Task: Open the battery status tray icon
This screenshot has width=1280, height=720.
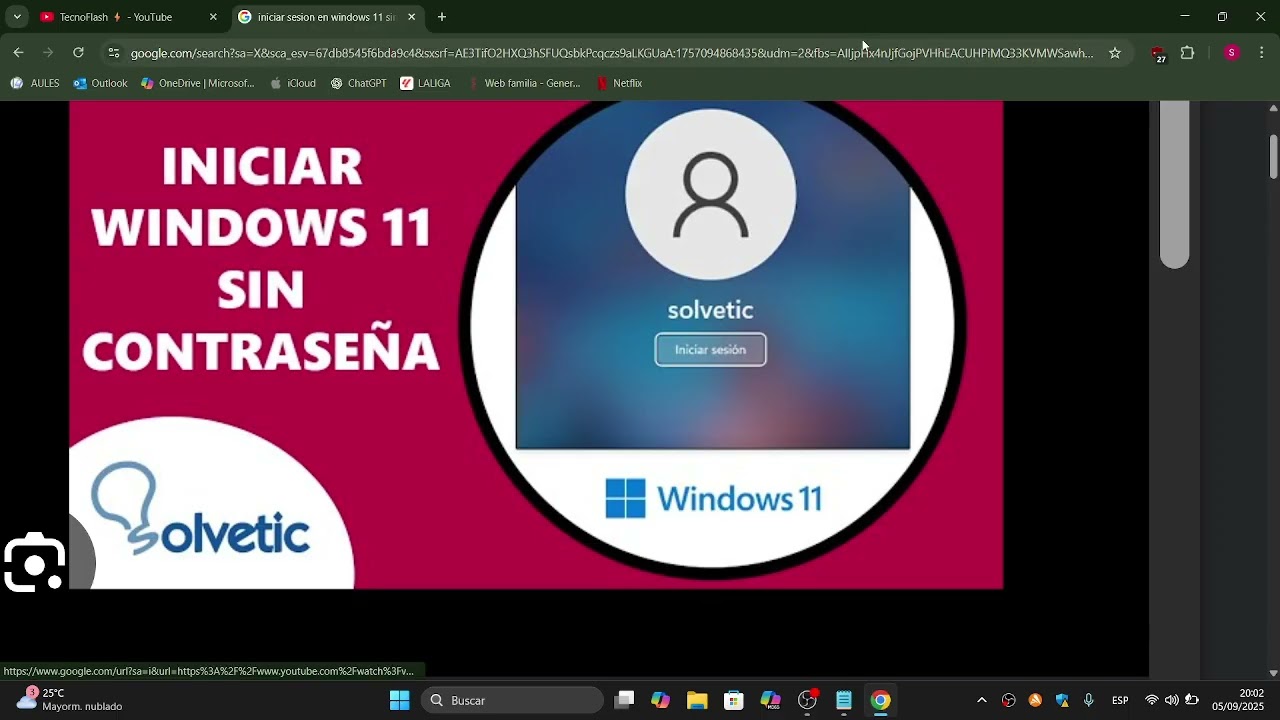Action: click(x=1191, y=700)
